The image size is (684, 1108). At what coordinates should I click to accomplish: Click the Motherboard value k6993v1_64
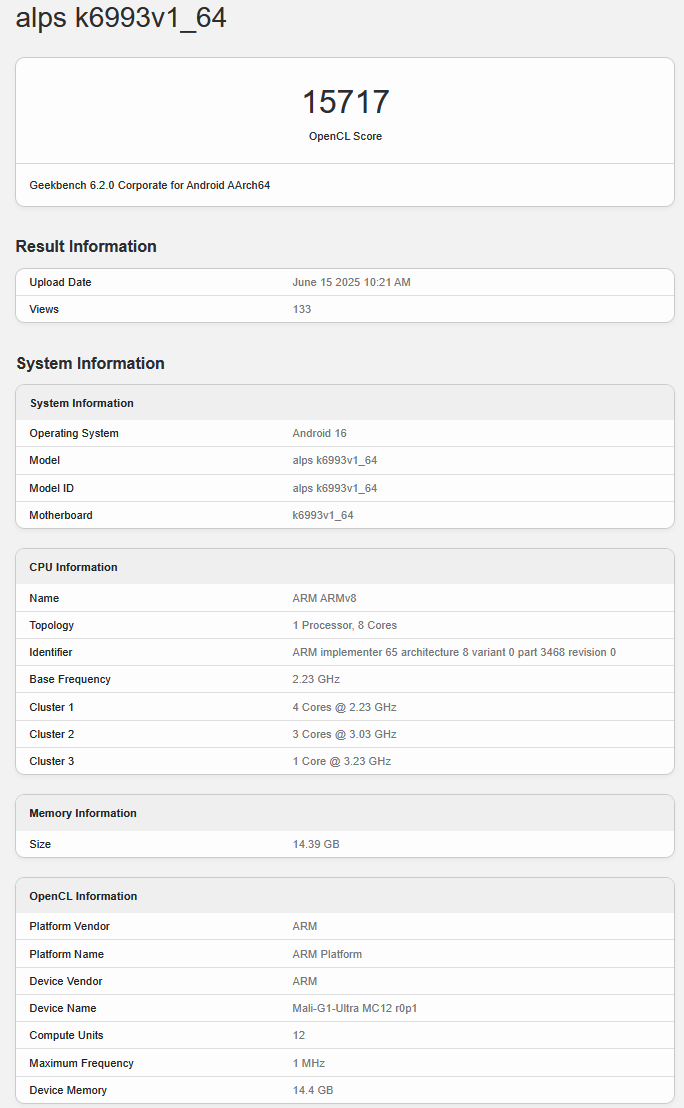(x=322, y=515)
